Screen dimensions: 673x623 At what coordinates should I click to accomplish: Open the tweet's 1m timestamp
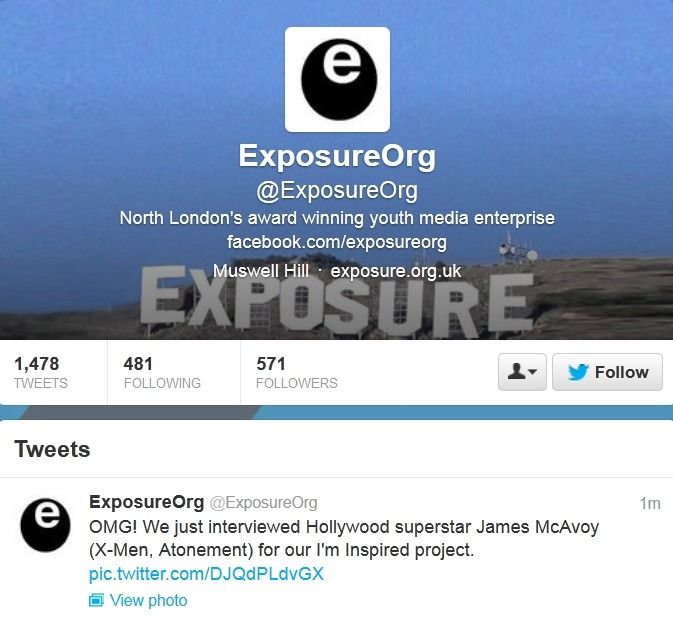pyautogui.click(x=650, y=503)
